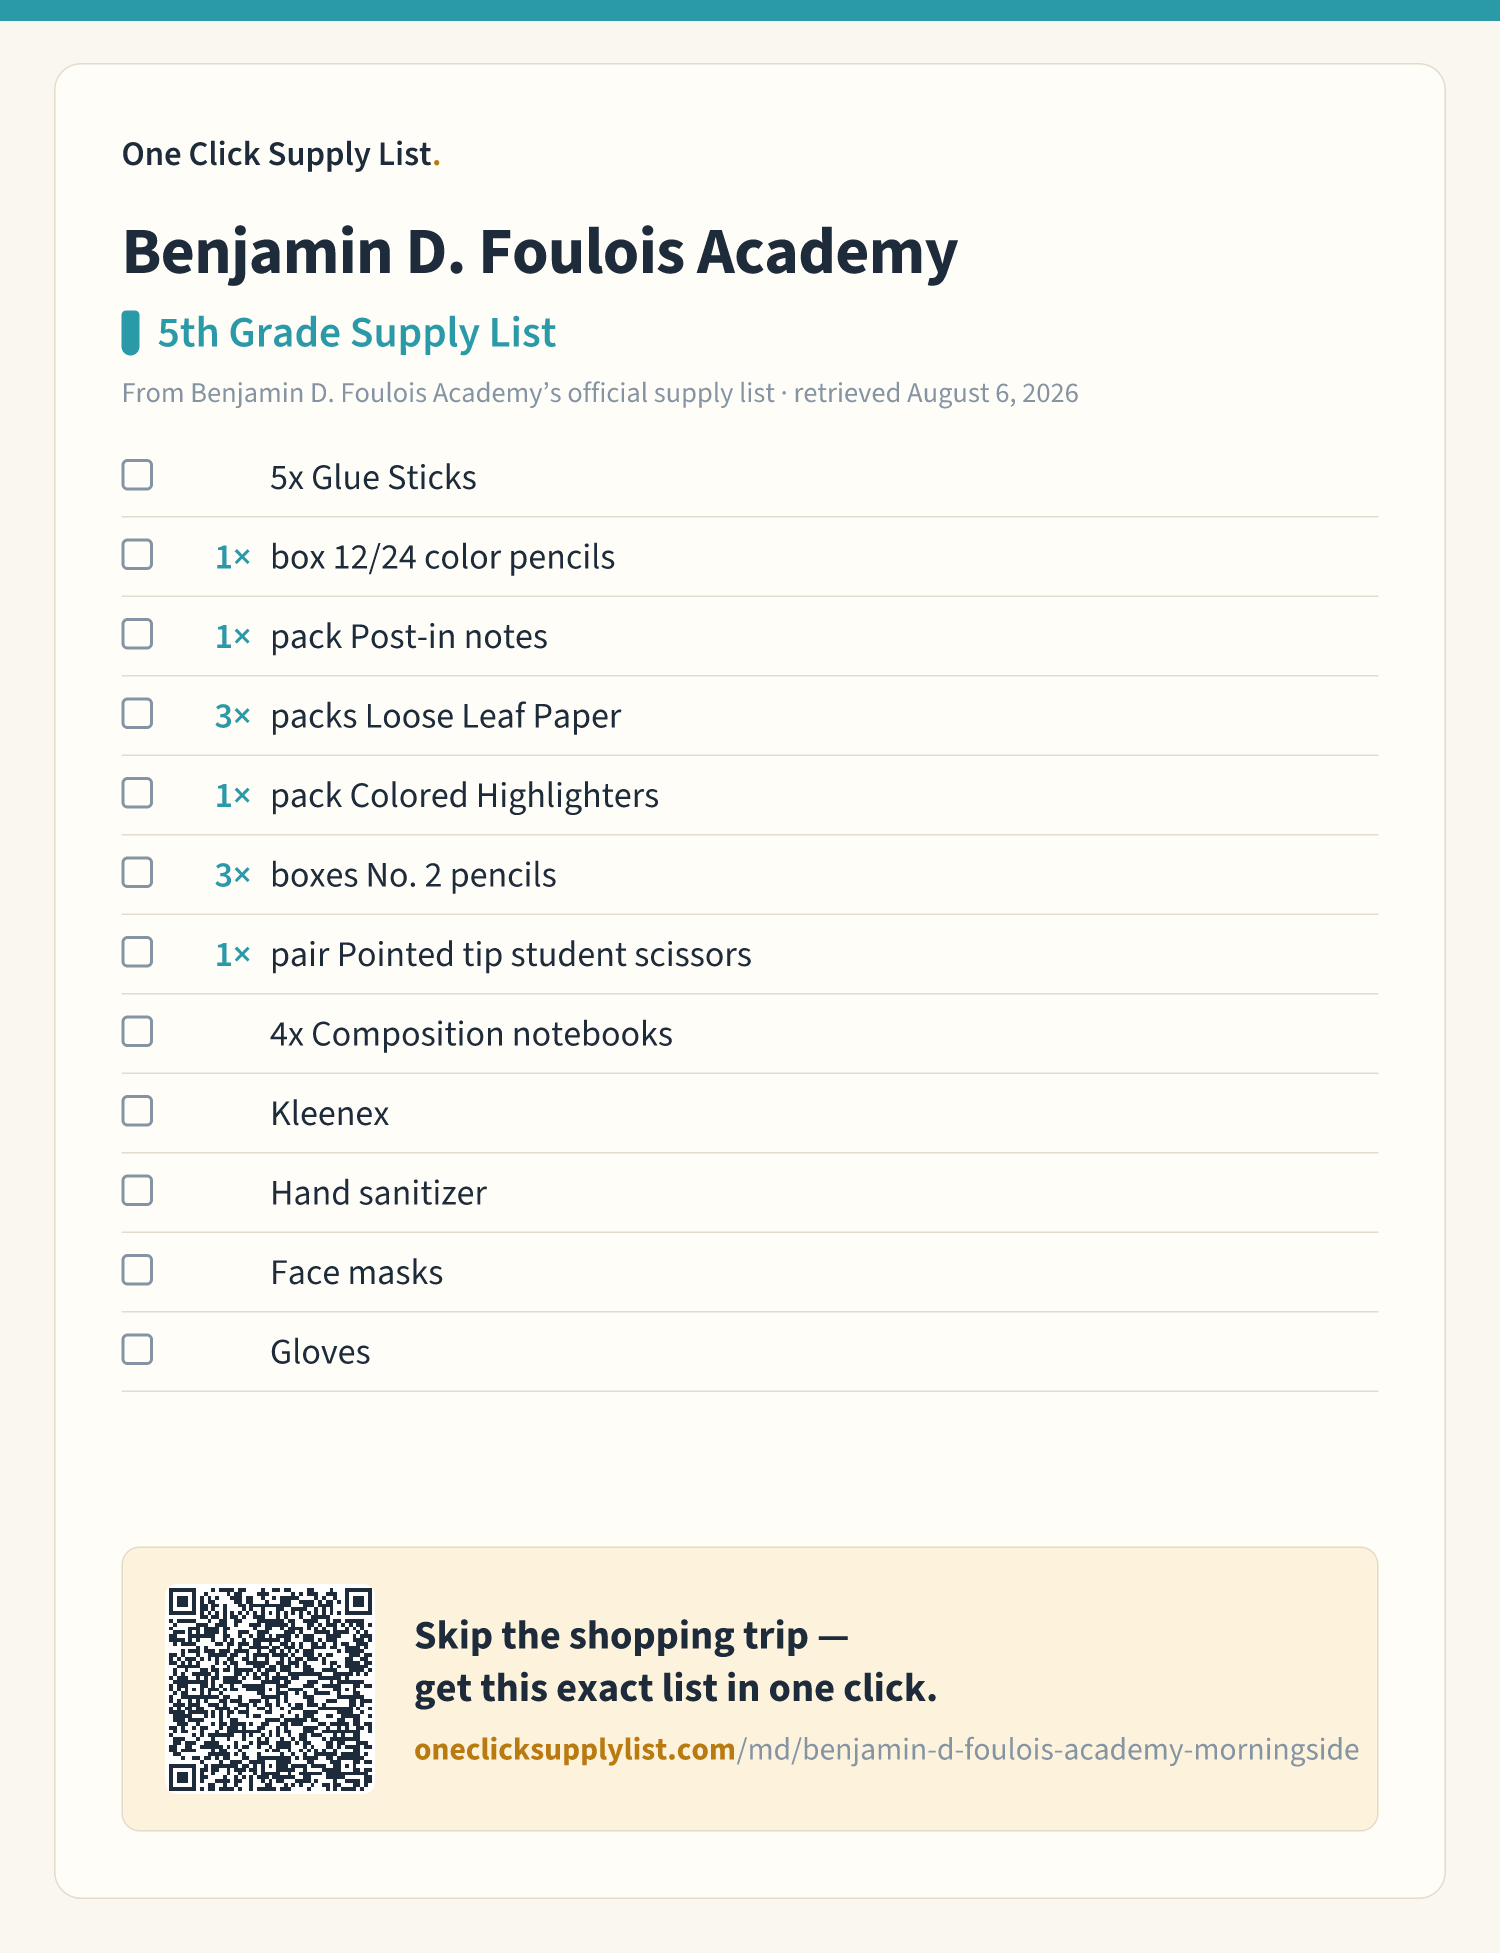Screen dimensions: 1500x1953
Task: Toggle the Colored Highlighters checkbox
Action: click(137, 793)
